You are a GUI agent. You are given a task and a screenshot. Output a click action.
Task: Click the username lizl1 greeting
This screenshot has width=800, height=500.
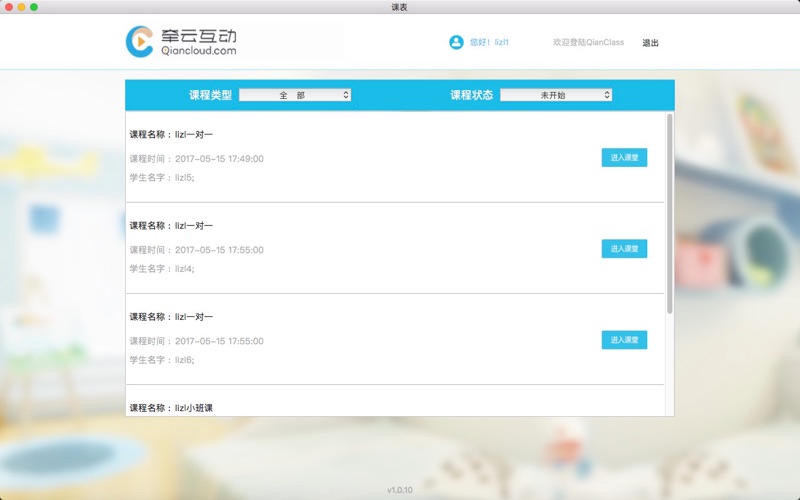tap(489, 42)
